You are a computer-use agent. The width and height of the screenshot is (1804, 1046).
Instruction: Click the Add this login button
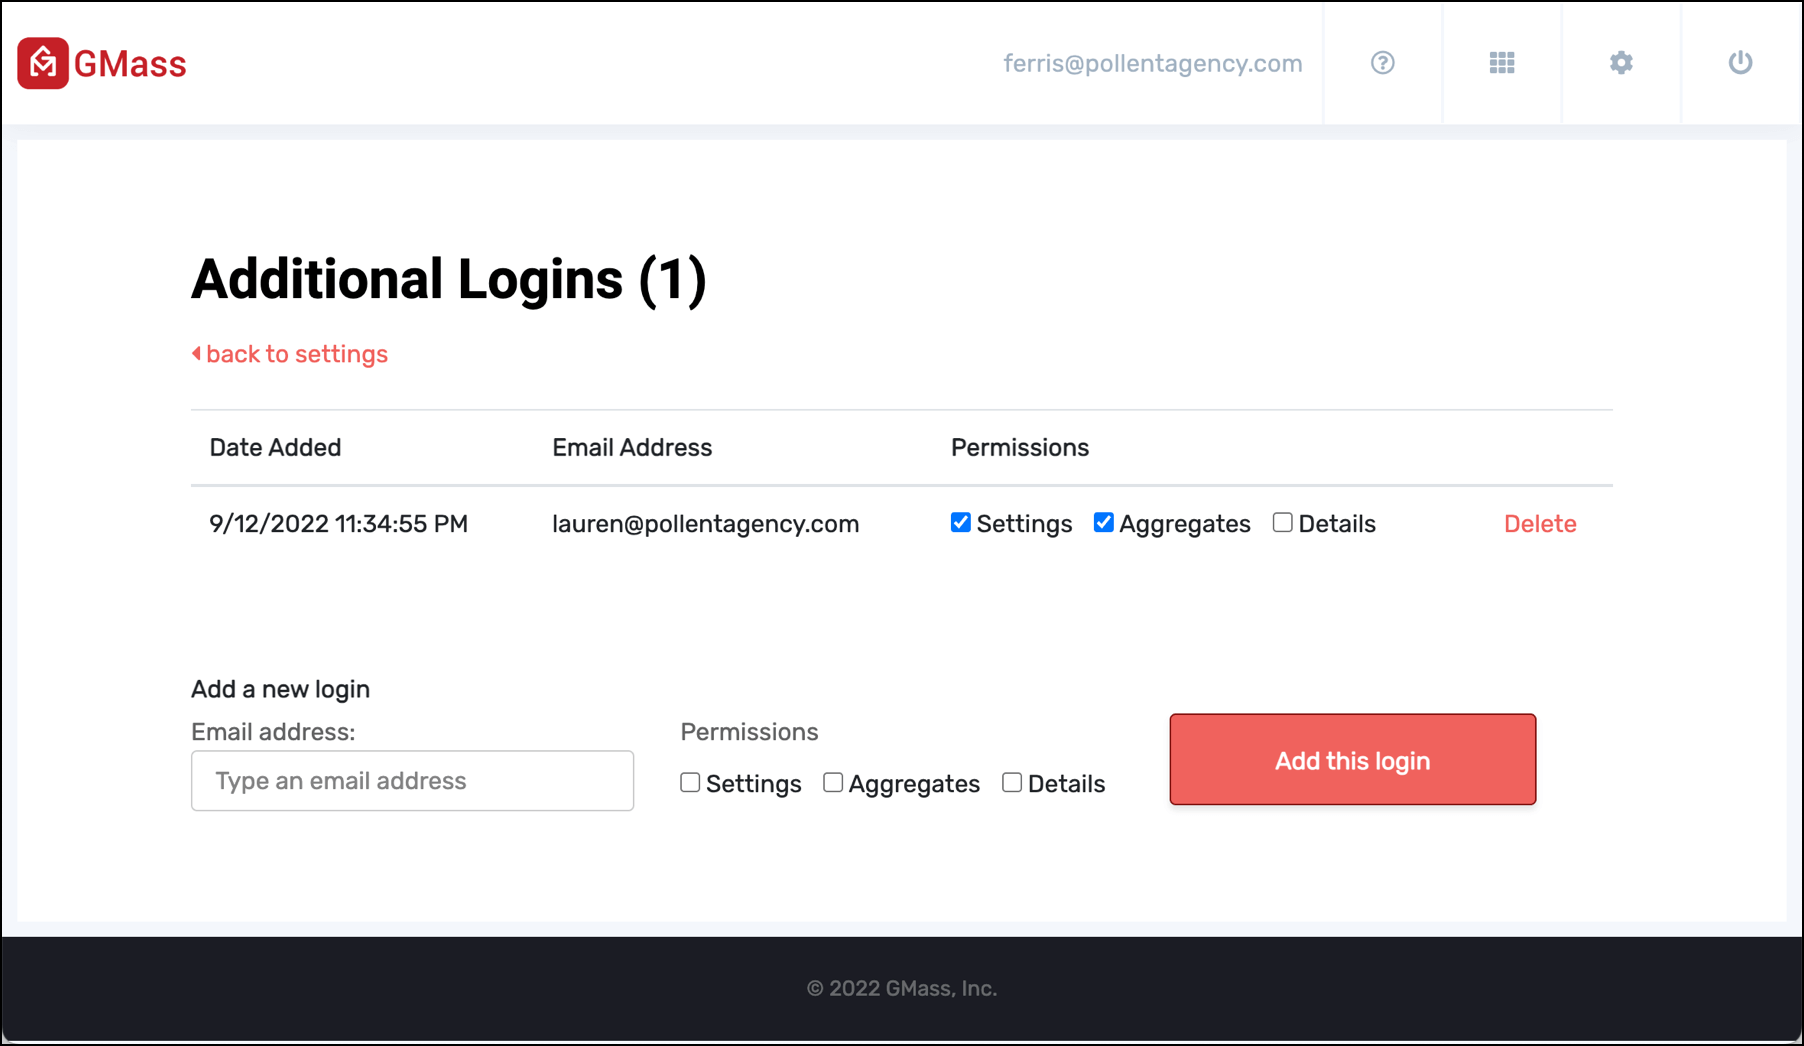click(x=1352, y=759)
